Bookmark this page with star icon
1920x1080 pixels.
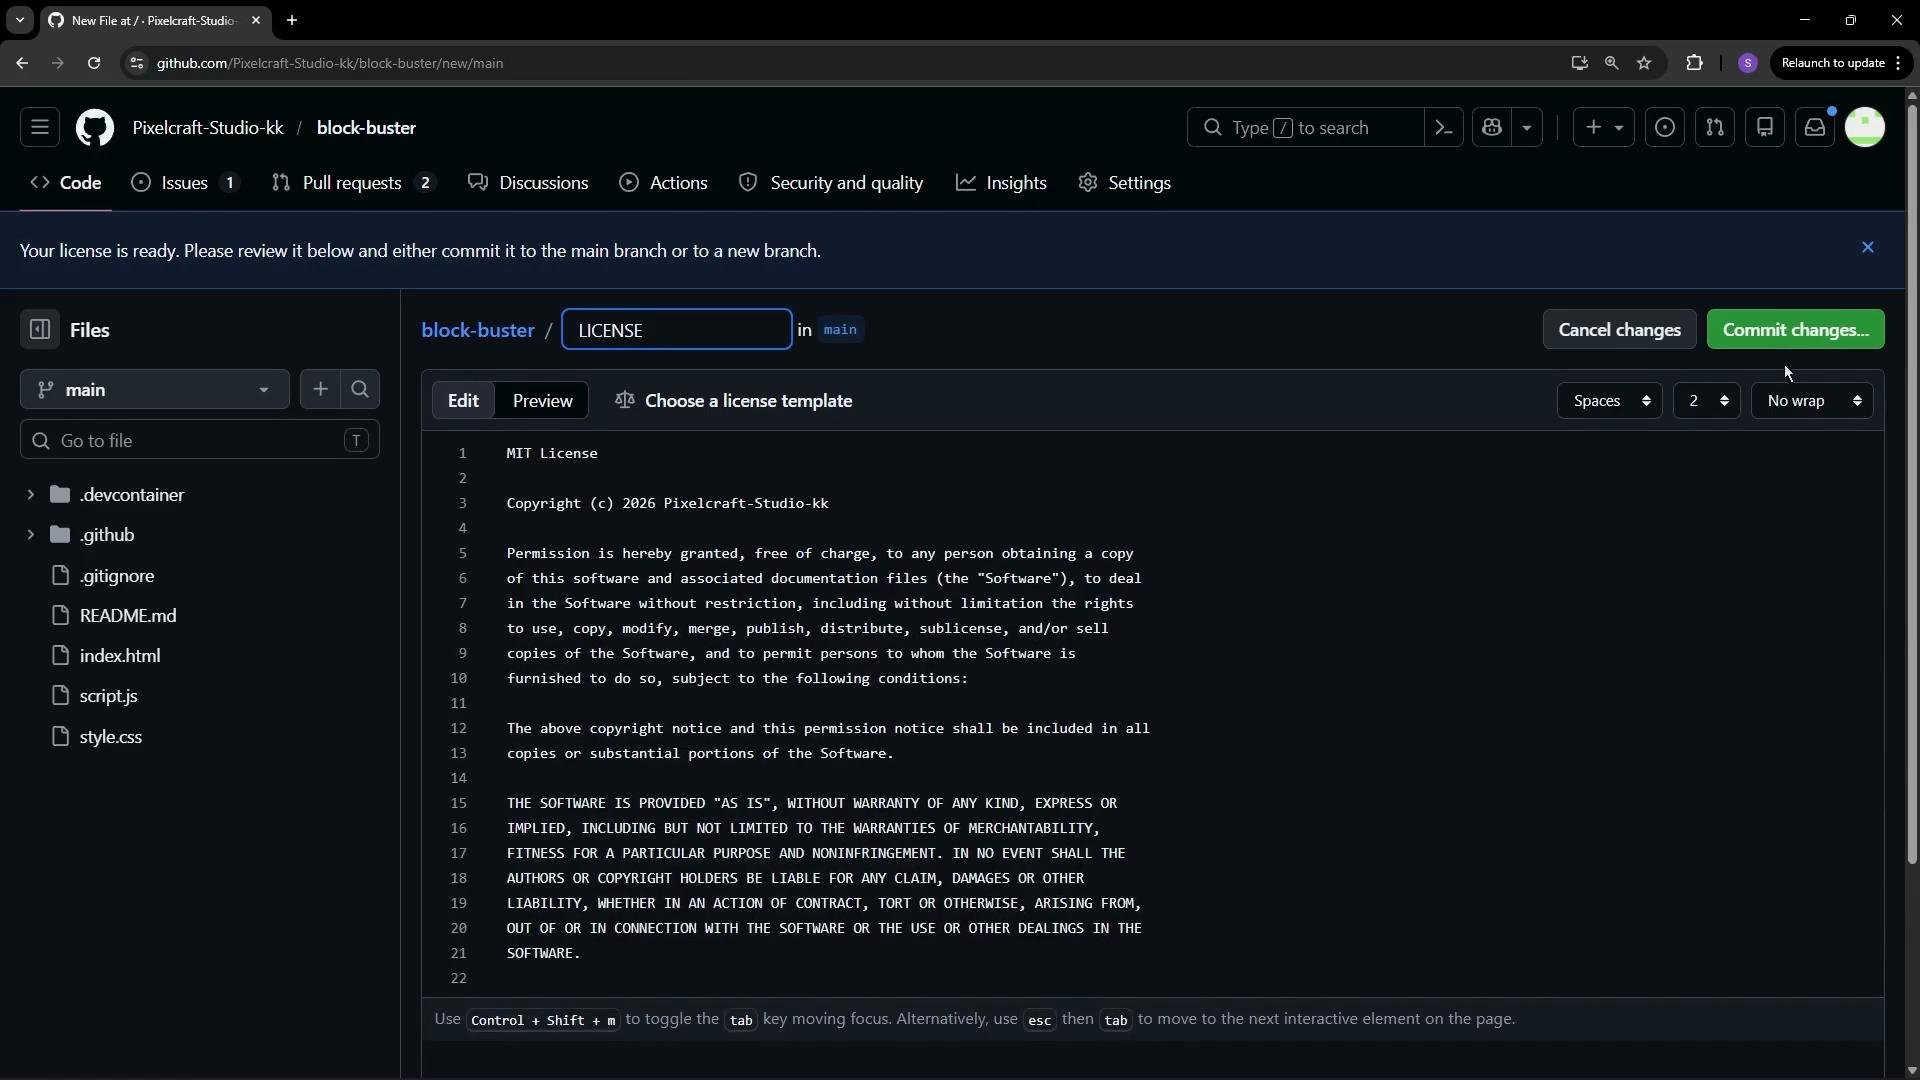pyautogui.click(x=1644, y=63)
